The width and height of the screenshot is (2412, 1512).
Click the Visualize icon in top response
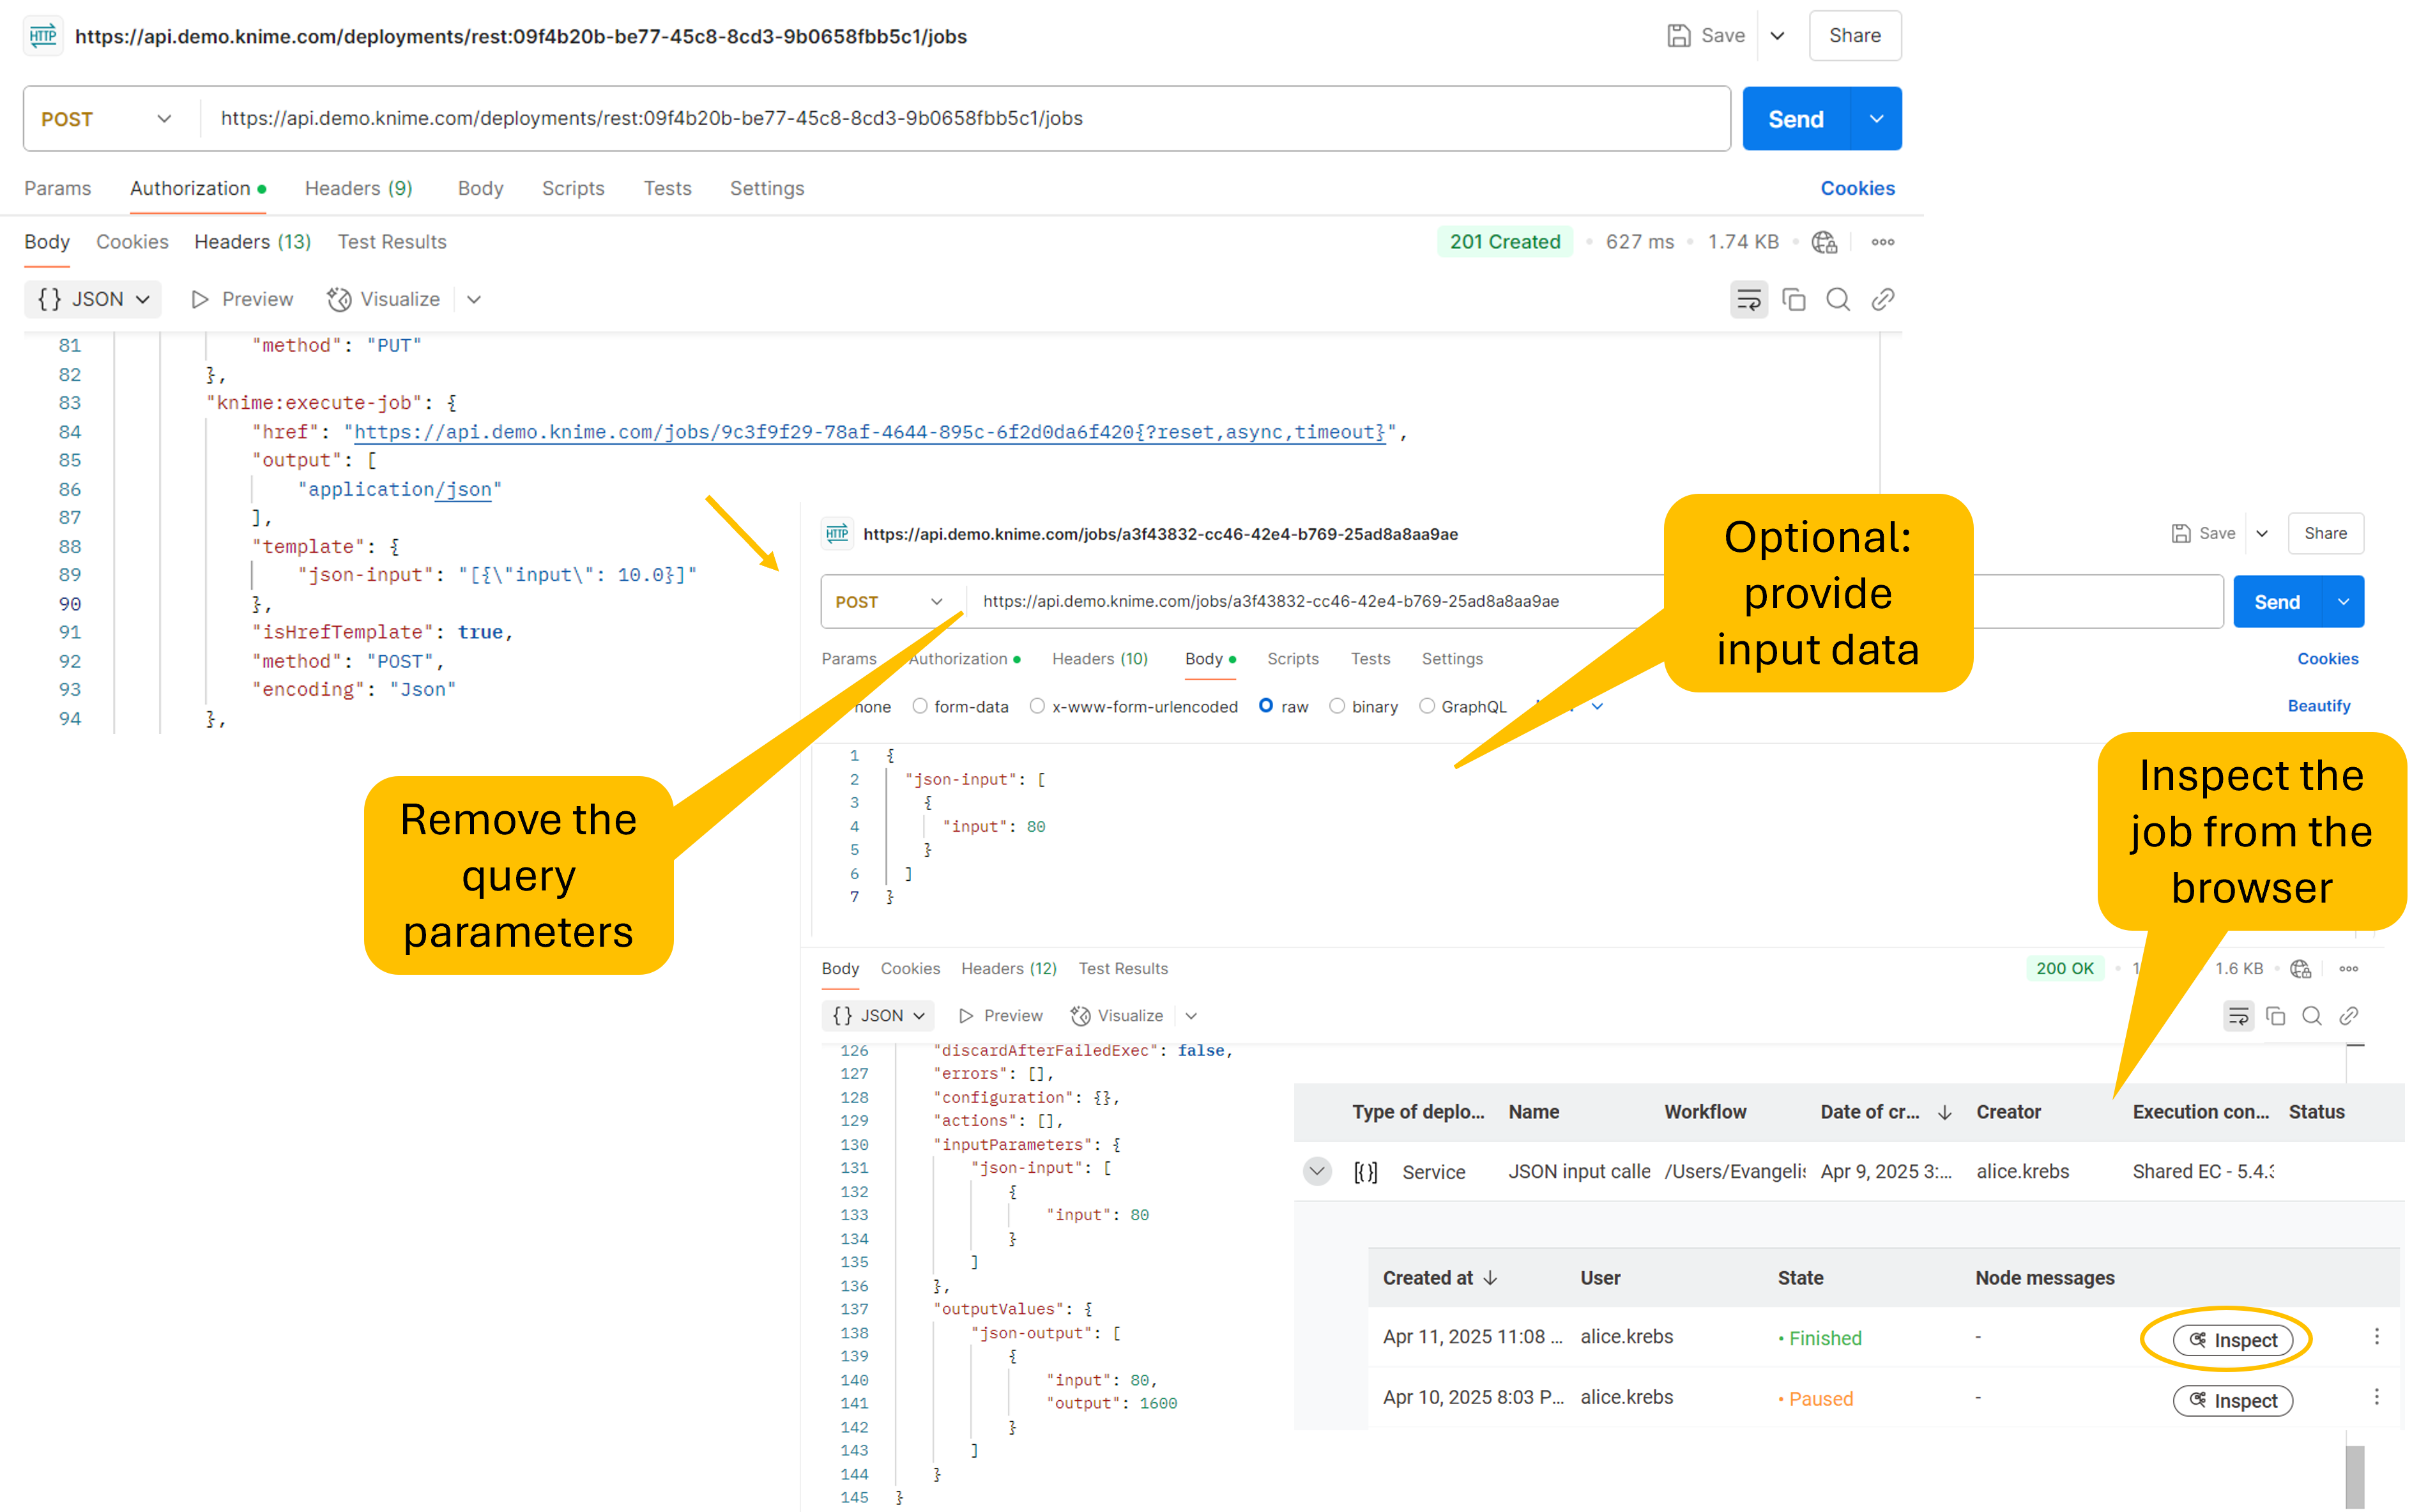340,299
